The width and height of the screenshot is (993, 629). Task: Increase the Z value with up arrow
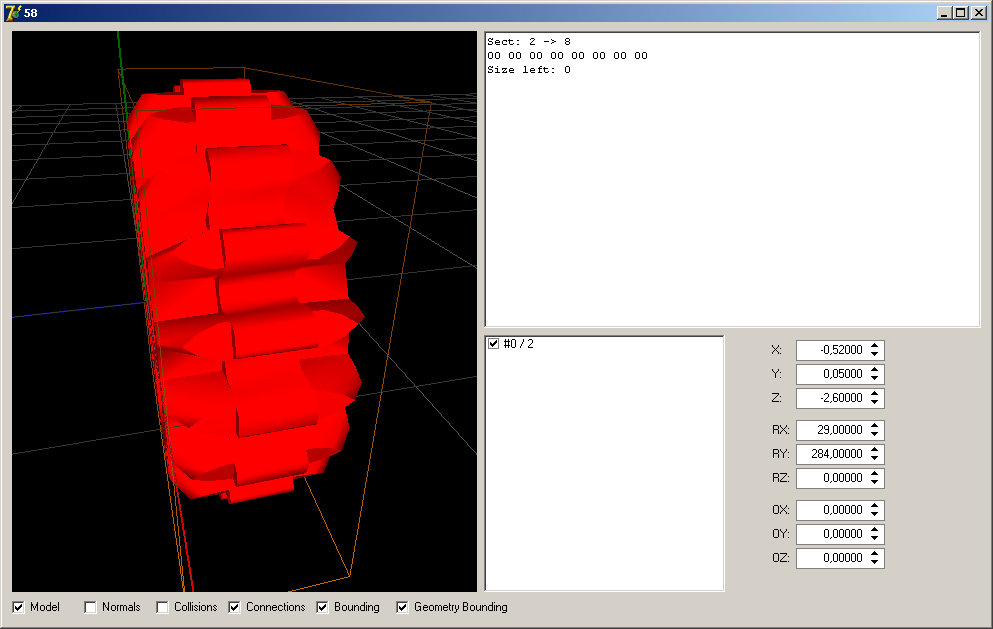875,394
